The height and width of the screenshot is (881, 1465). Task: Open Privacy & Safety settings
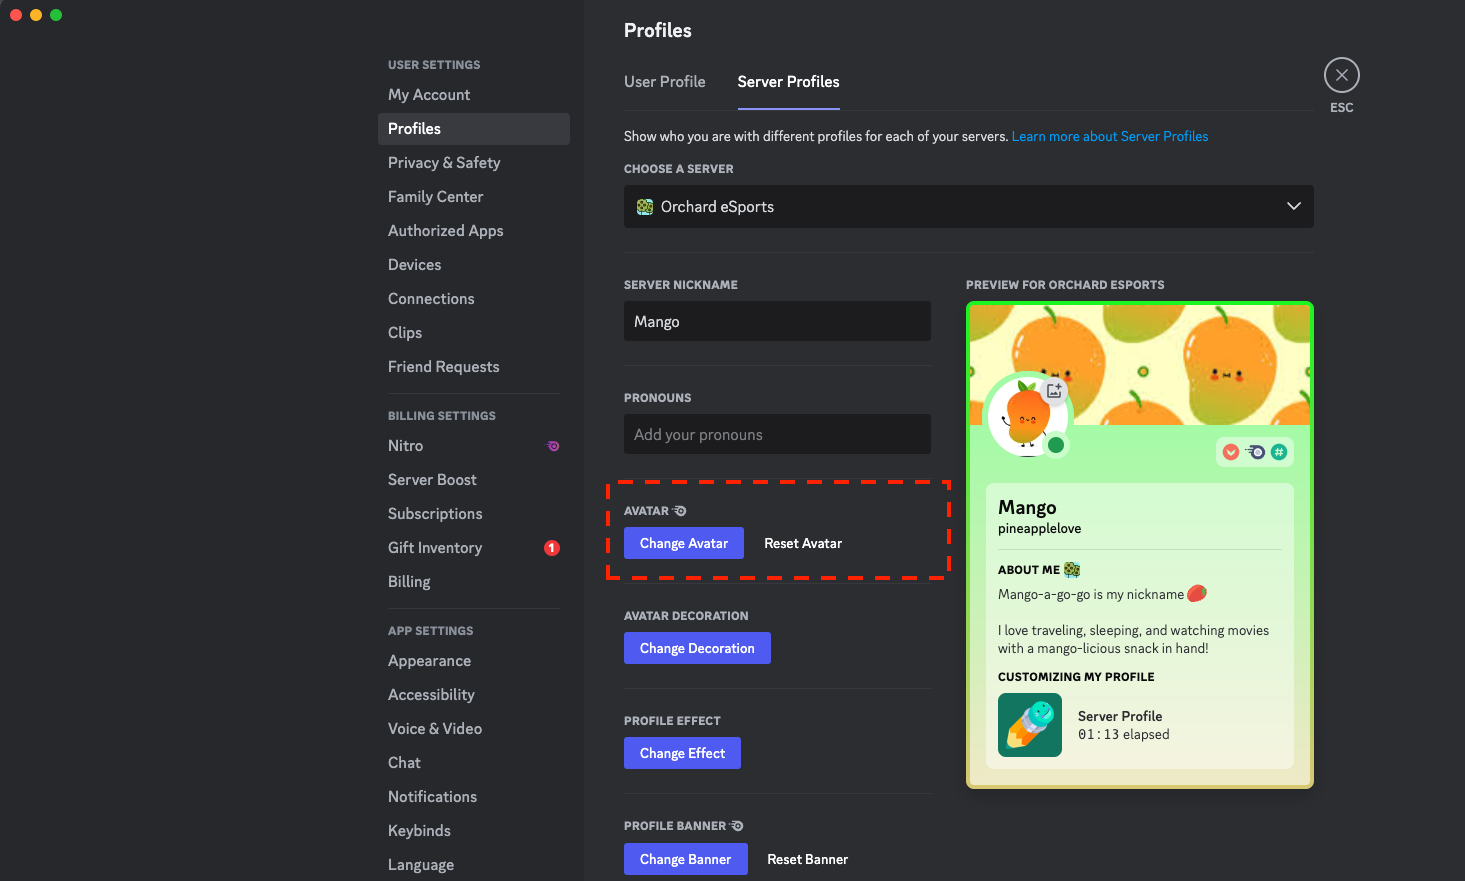[x=444, y=163]
